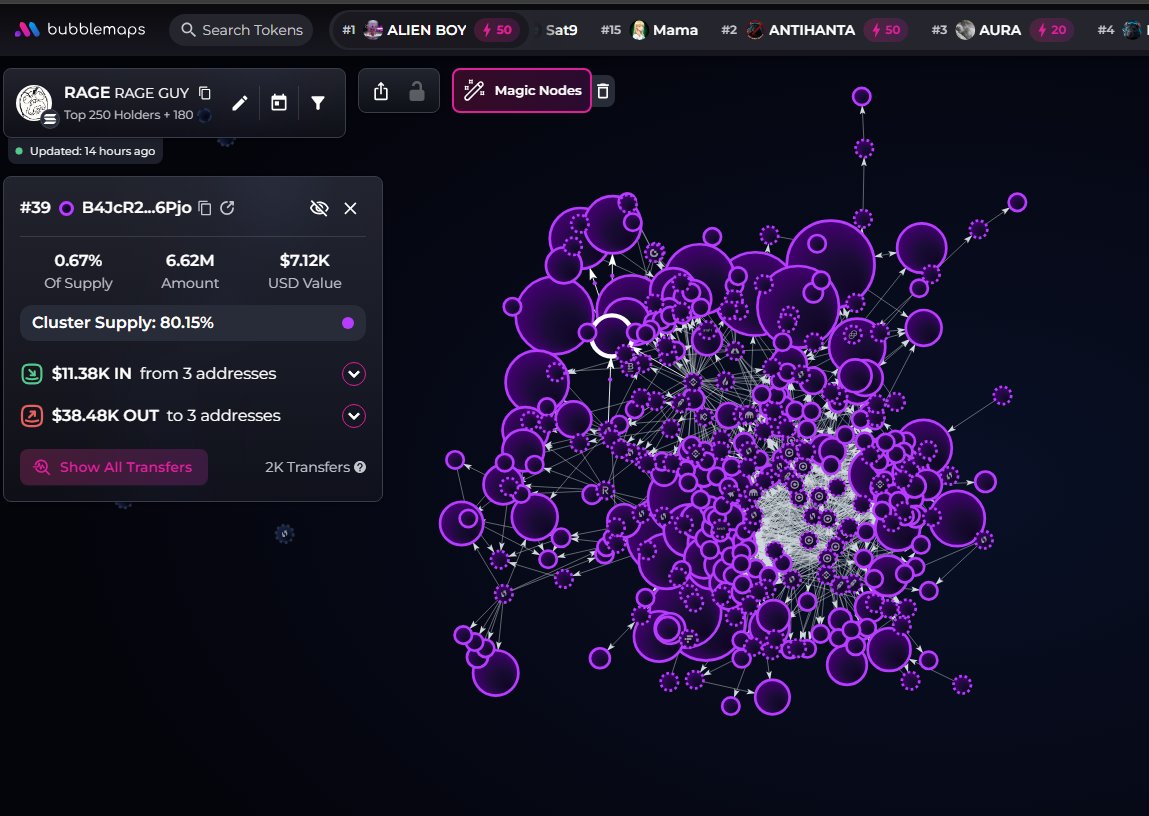This screenshot has height=816, width=1149.
Task: Close the wallet details panel
Action: pyautogui.click(x=350, y=209)
